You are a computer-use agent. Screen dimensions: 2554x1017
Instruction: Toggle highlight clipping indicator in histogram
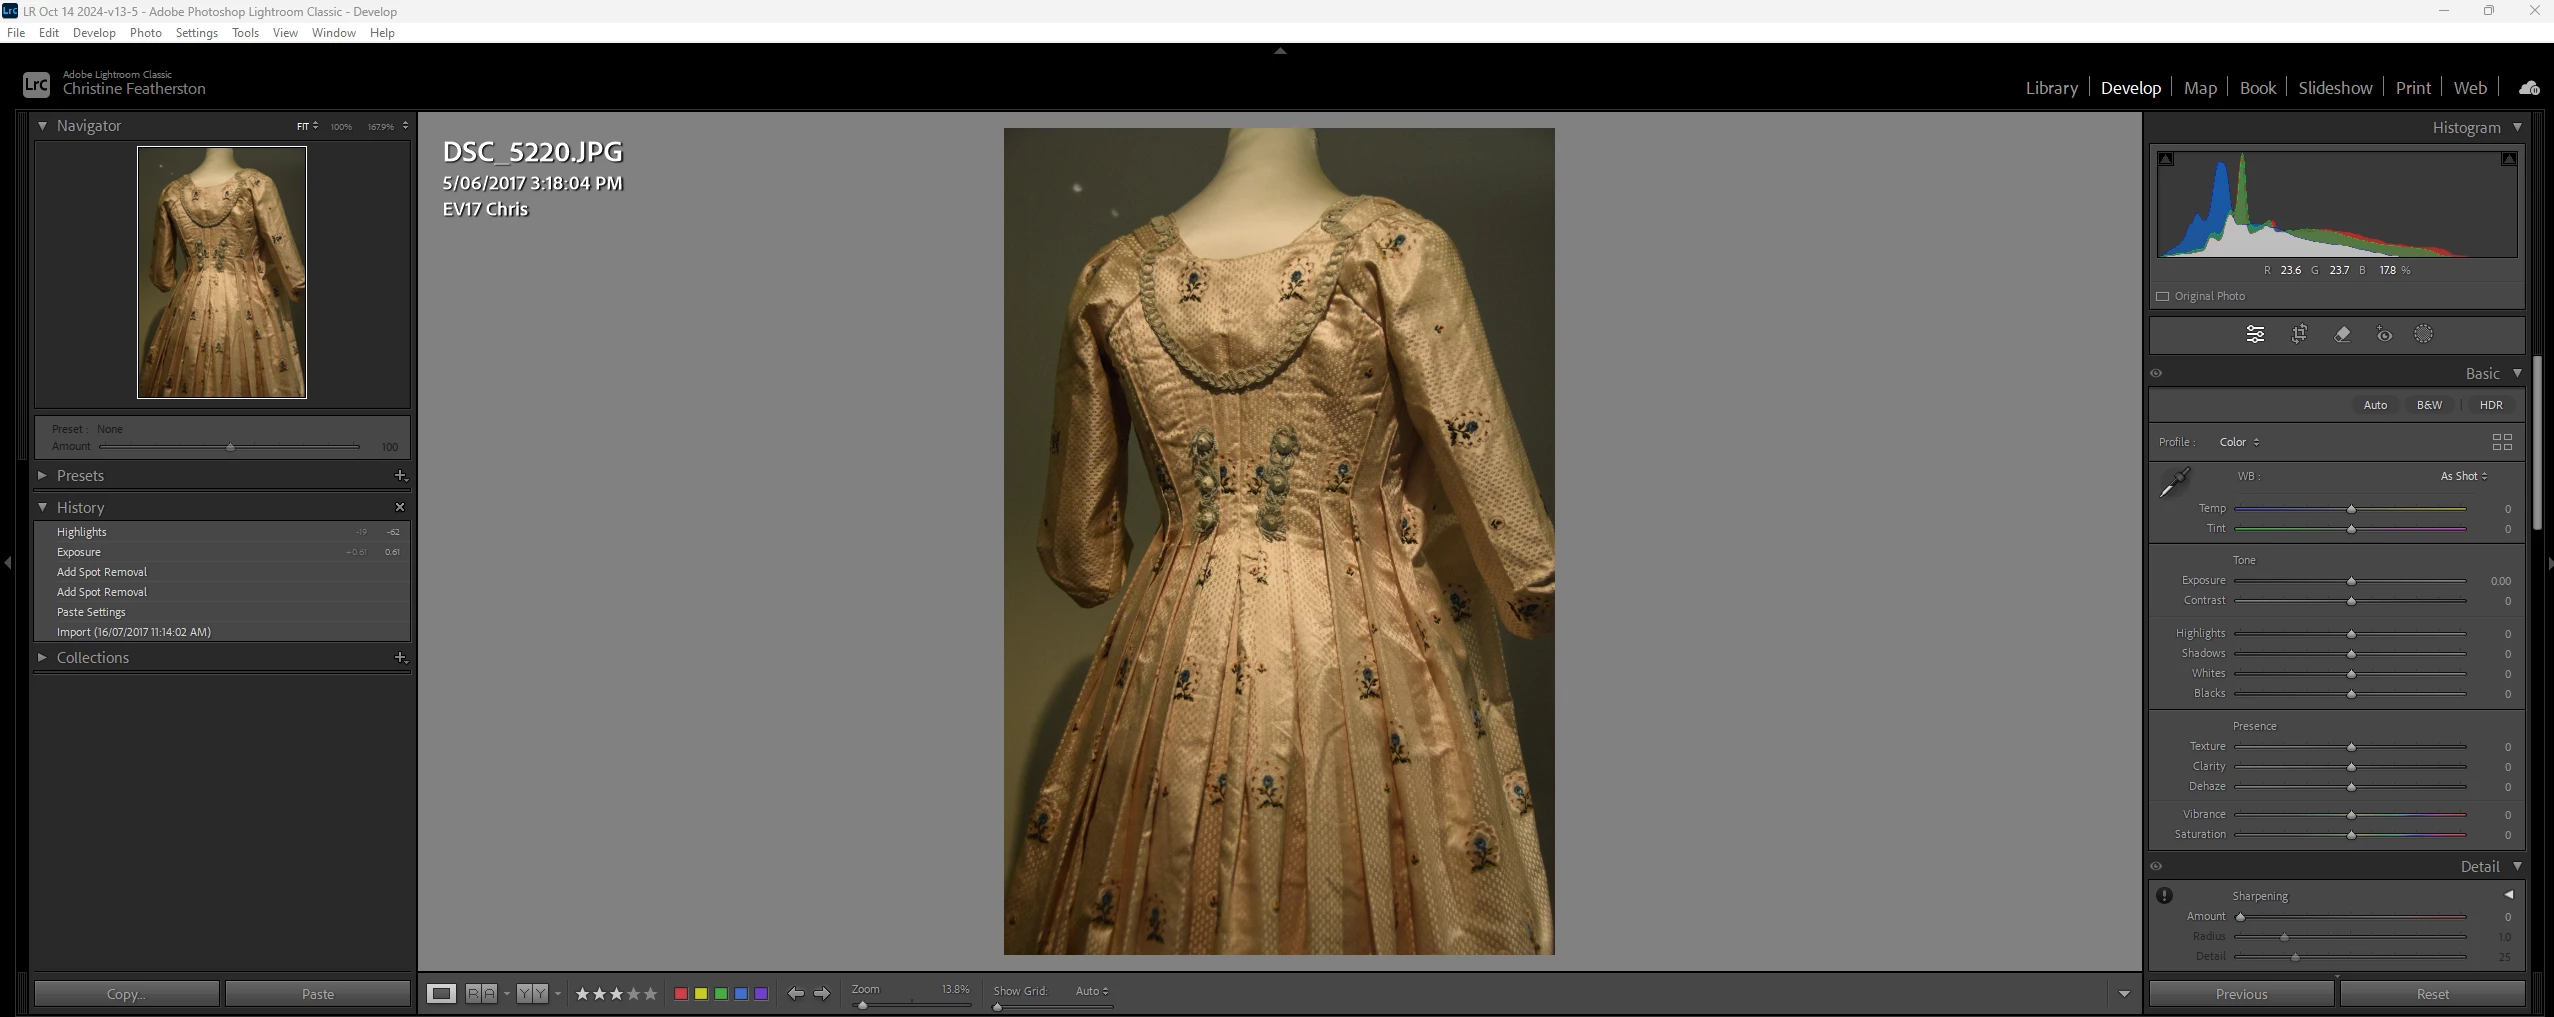click(x=2509, y=159)
